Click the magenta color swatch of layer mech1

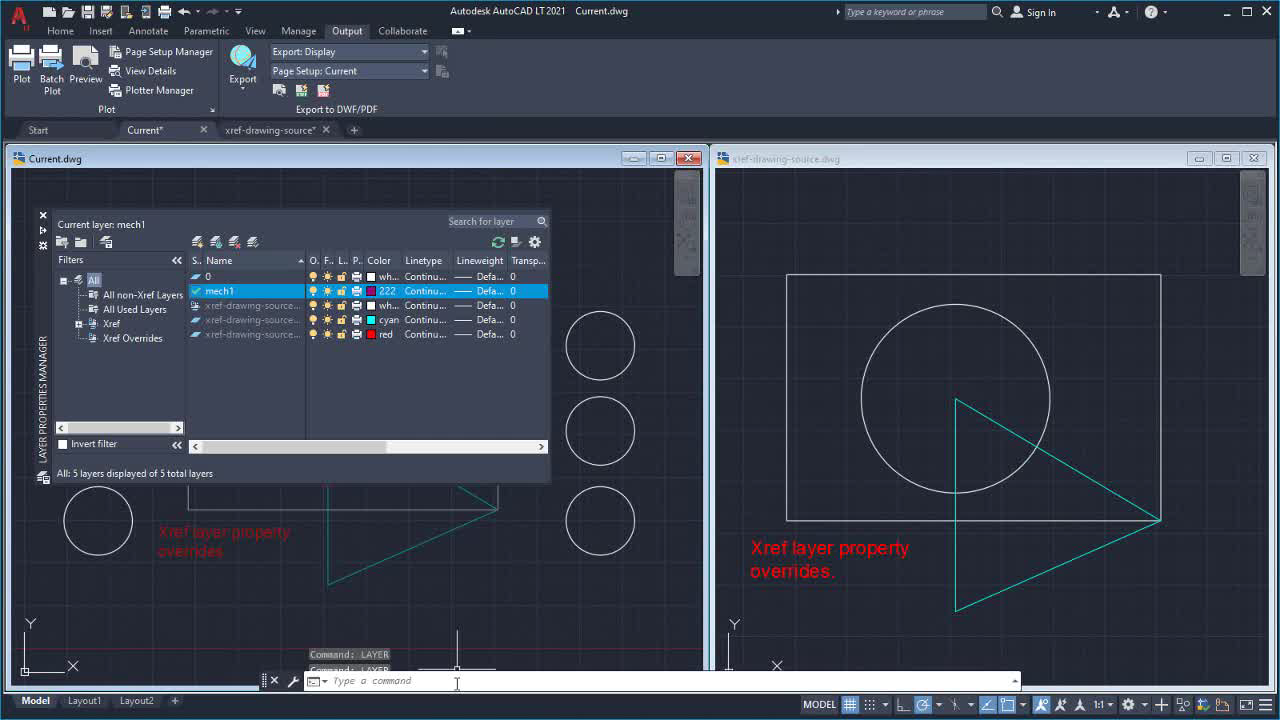(371, 291)
